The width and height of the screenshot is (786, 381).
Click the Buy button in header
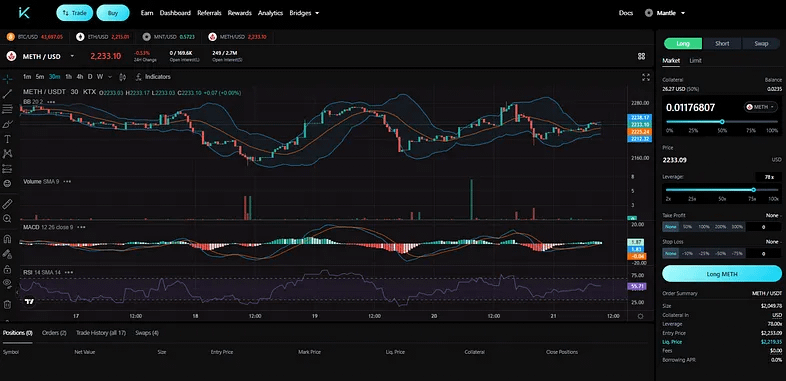click(x=113, y=13)
